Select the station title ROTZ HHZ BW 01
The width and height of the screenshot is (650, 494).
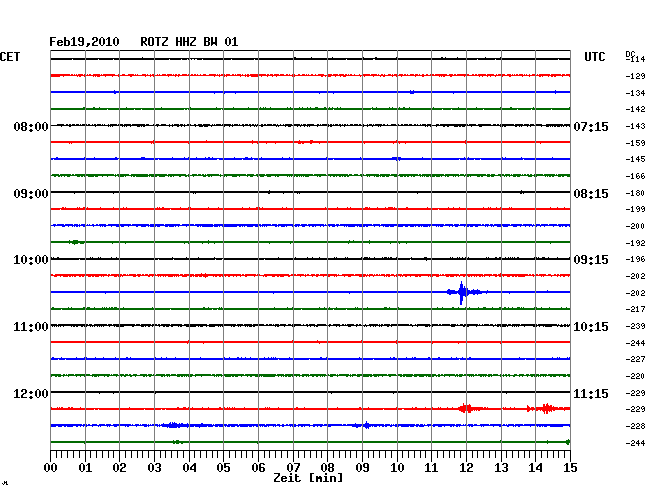coord(189,42)
